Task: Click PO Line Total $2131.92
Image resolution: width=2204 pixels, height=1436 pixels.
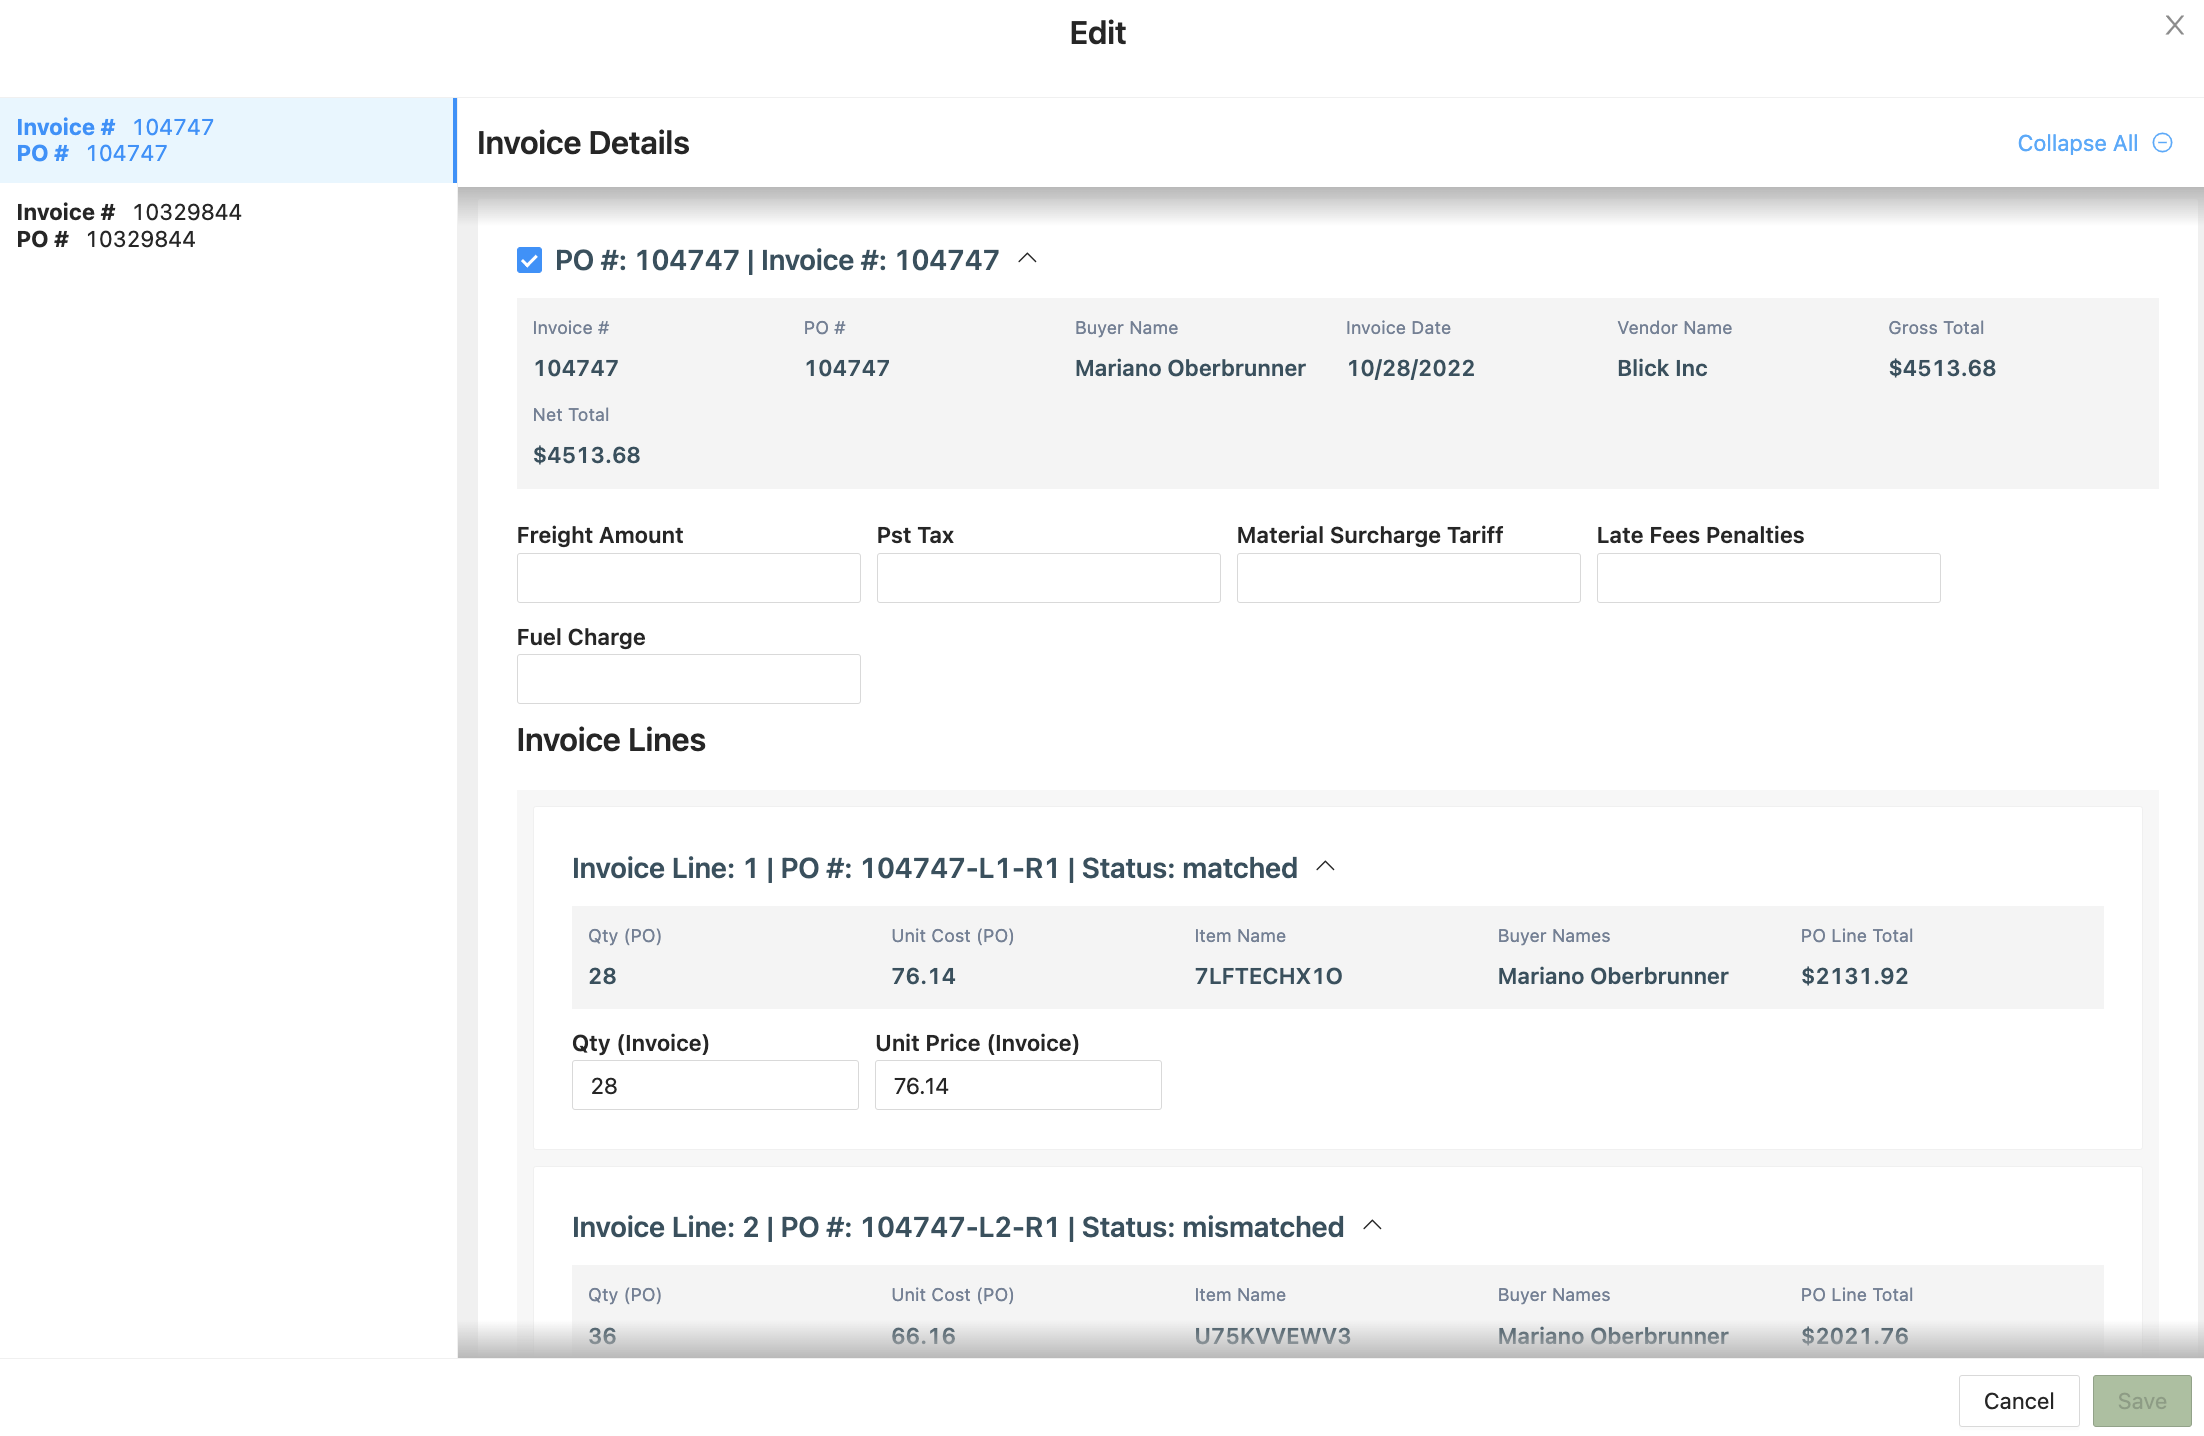Action: [x=1855, y=976]
